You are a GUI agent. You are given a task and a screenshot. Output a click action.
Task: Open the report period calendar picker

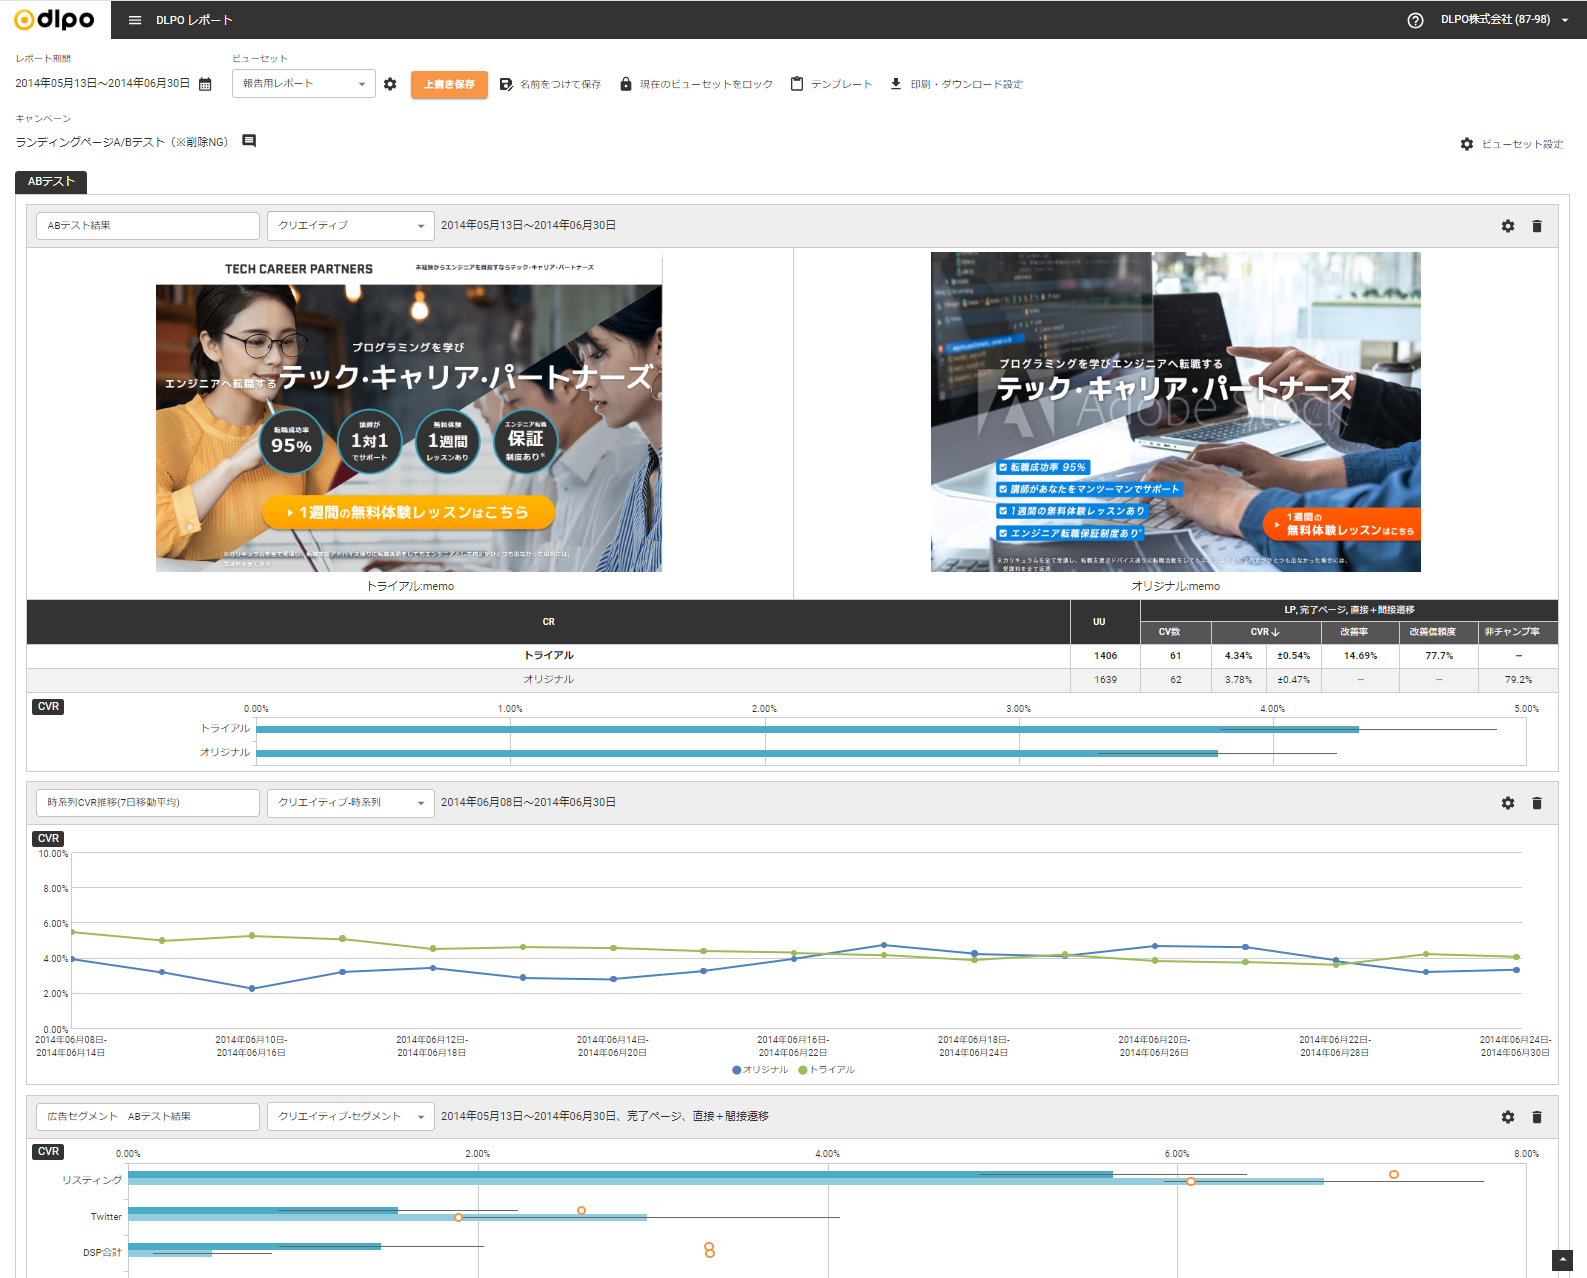coord(205,84)
